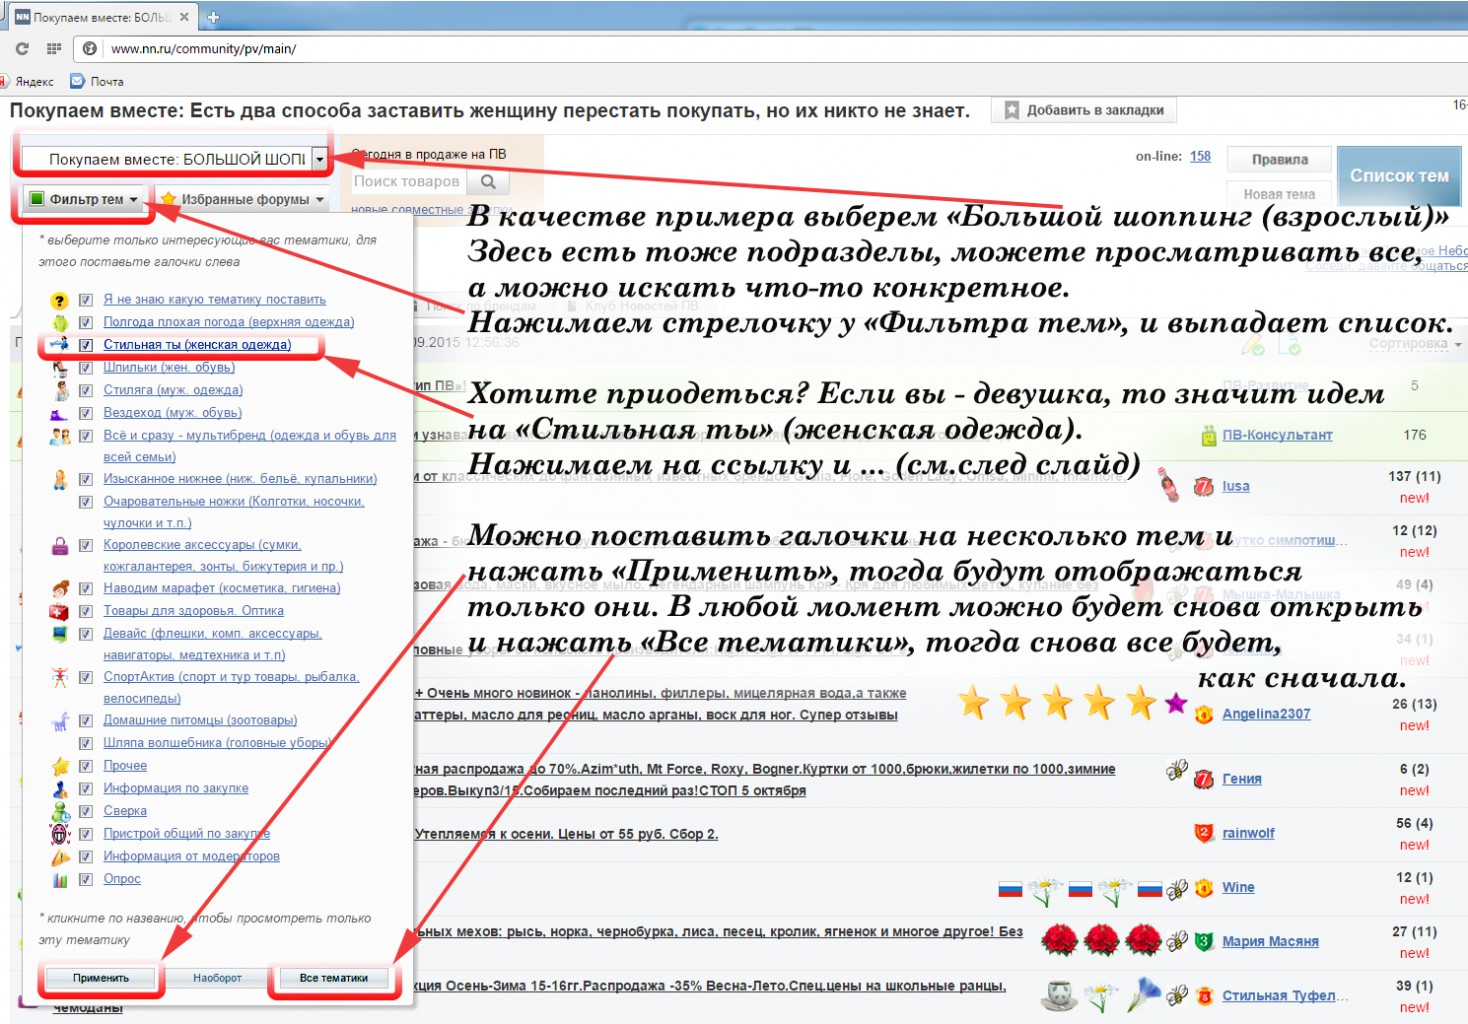Open the Яндекс bookmark
The height and width of the screenshot is (1024, 1468).
(27, 81)
